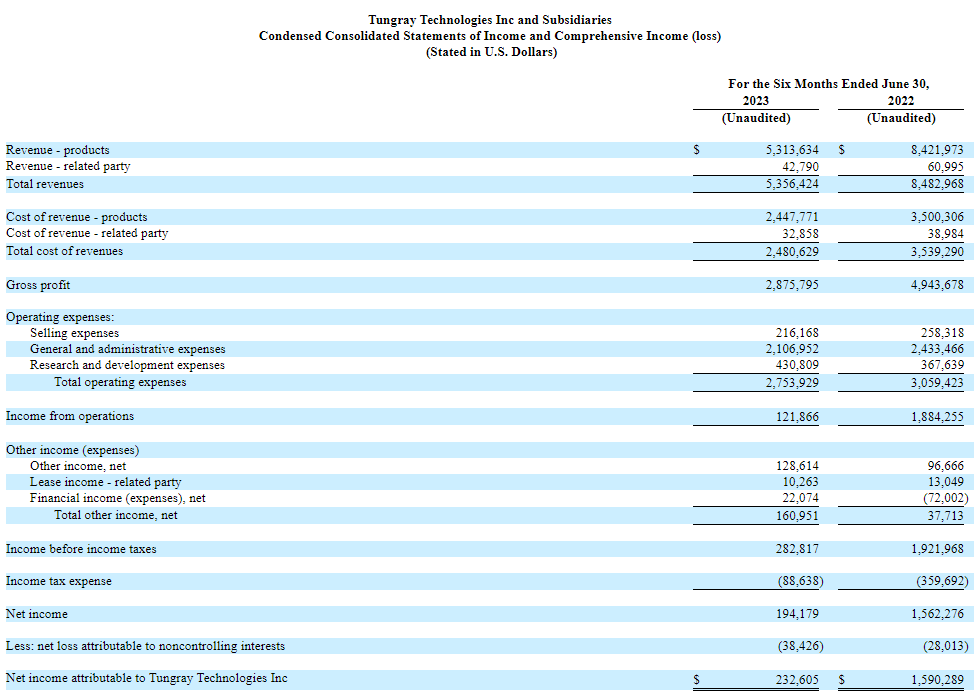This screenshot has width=977, height=696.
Task: Click 'Operating expenses:' section label
Action: (60, 317)
